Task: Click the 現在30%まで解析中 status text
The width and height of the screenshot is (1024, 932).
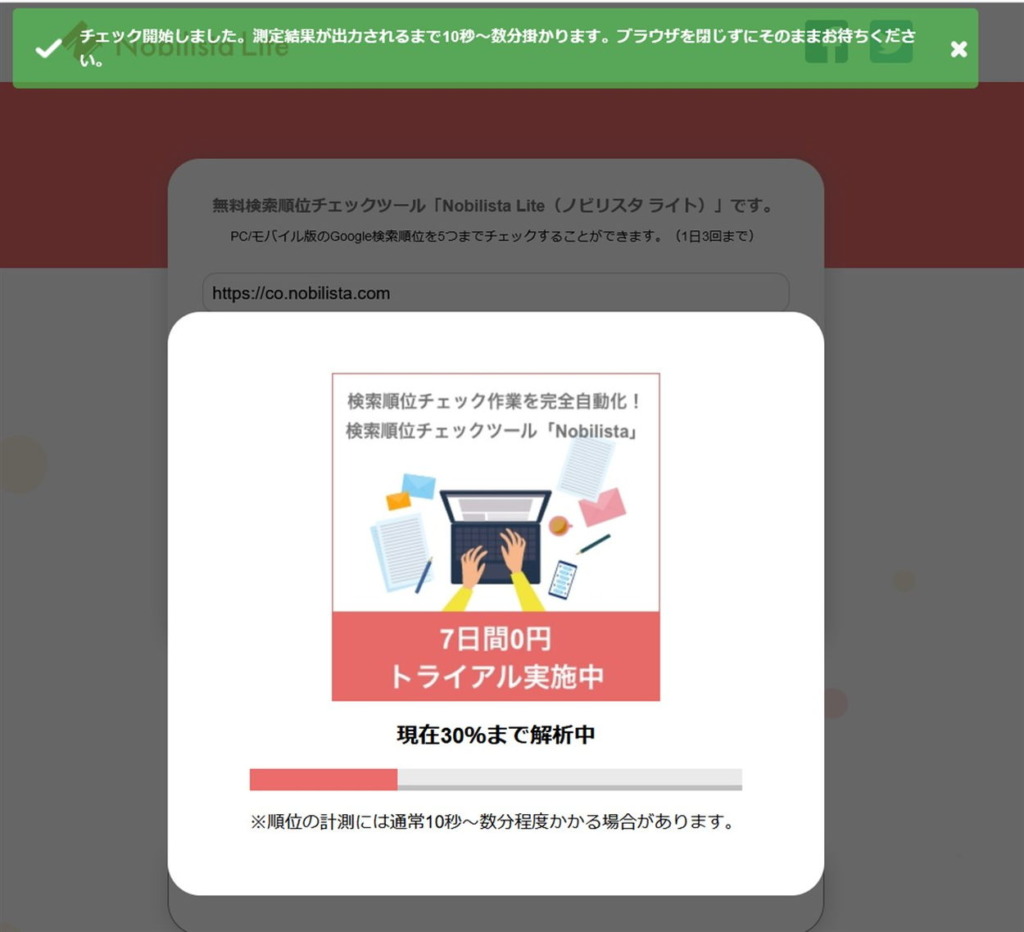Action: (x=496, y=735)
